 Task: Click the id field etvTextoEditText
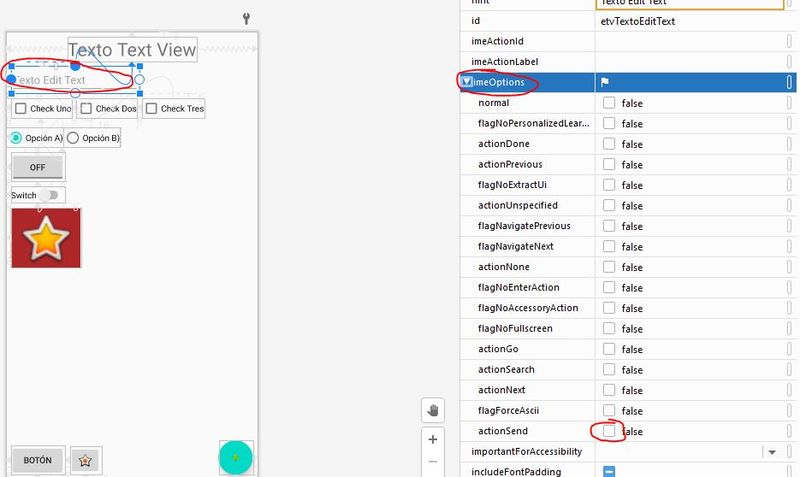[690, 21]
